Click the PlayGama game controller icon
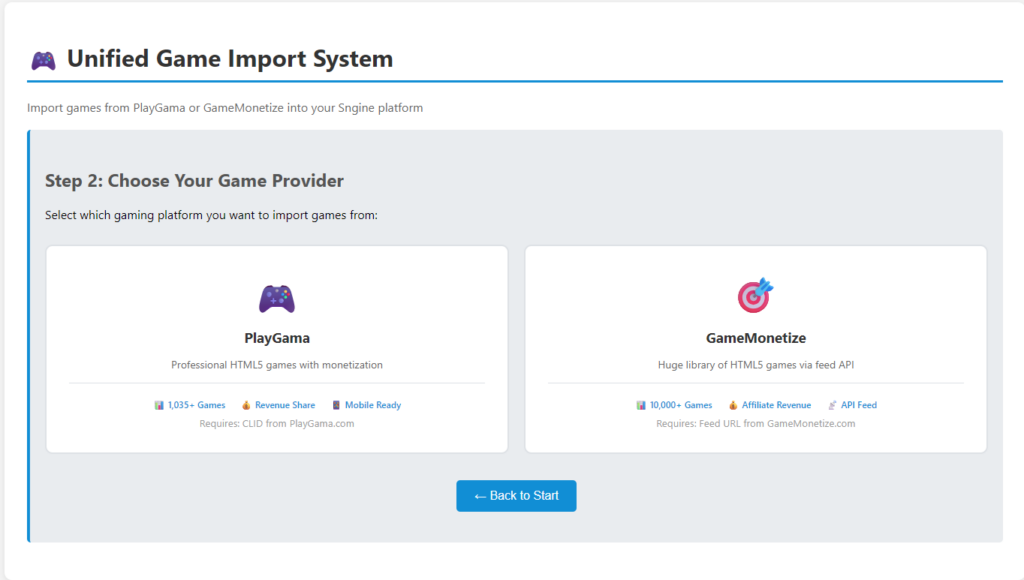The height and width of the screenshot is (580, 1024). click(x=276, y=298)
